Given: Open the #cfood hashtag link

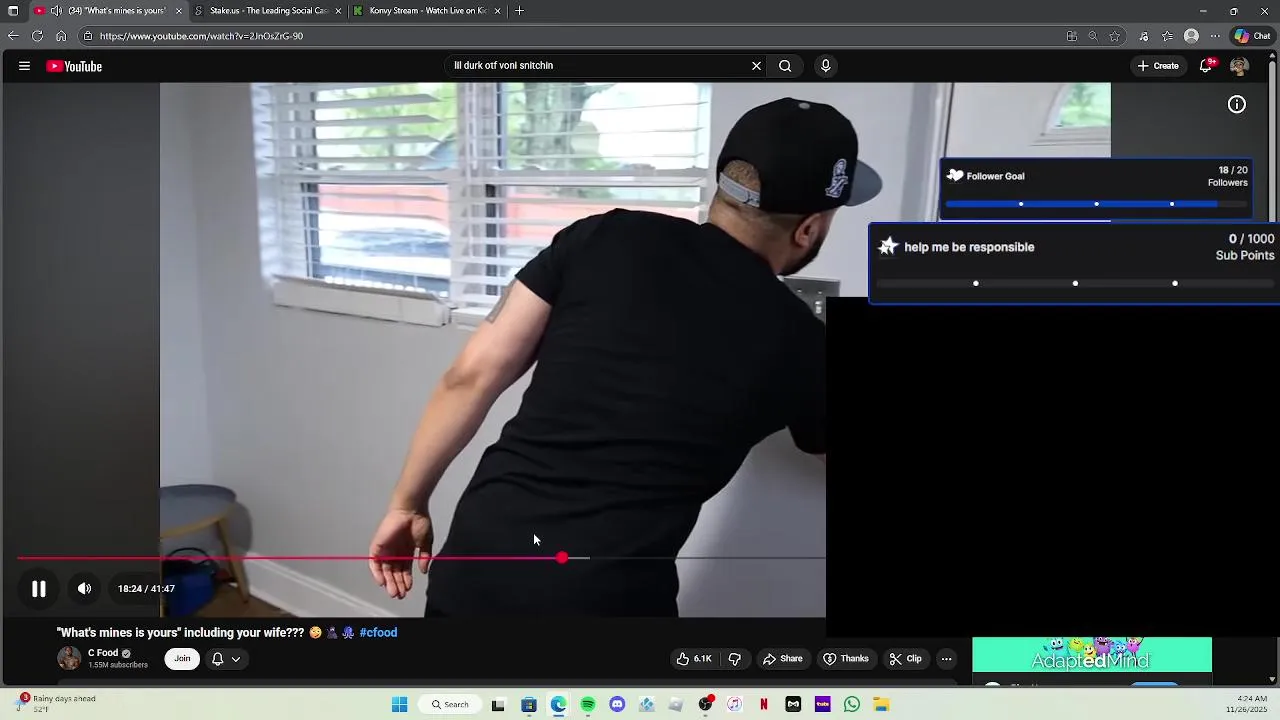Looking at the screenshot, I should point(378,632).
